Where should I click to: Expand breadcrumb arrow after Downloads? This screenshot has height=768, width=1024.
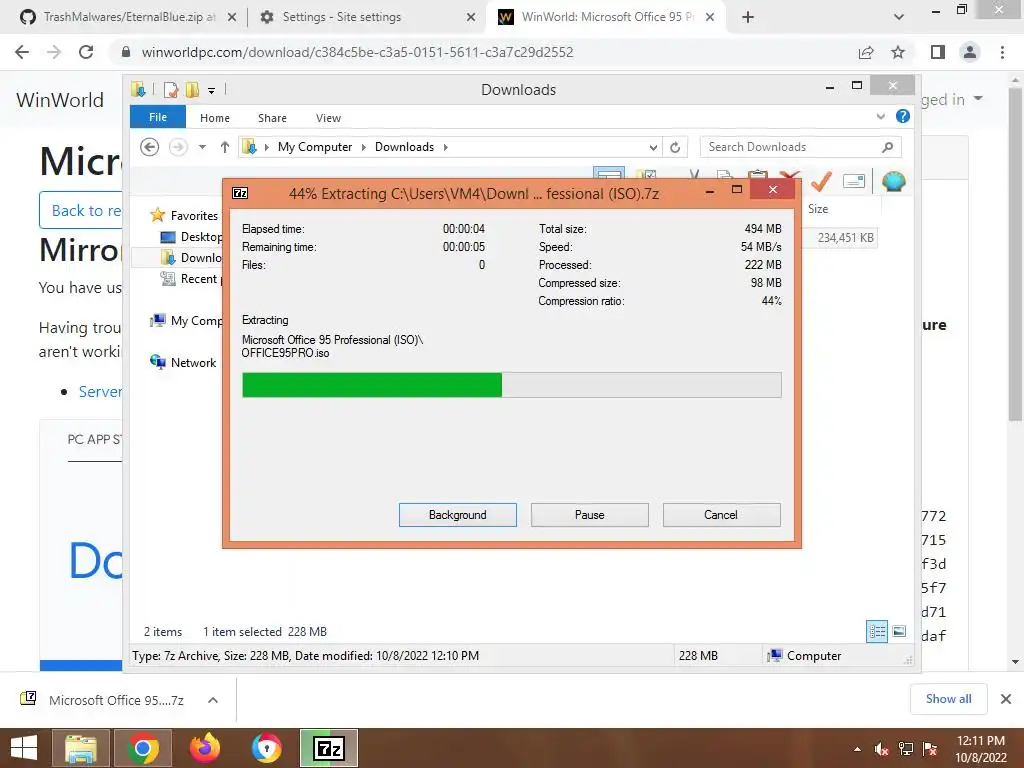pos(445,147)
